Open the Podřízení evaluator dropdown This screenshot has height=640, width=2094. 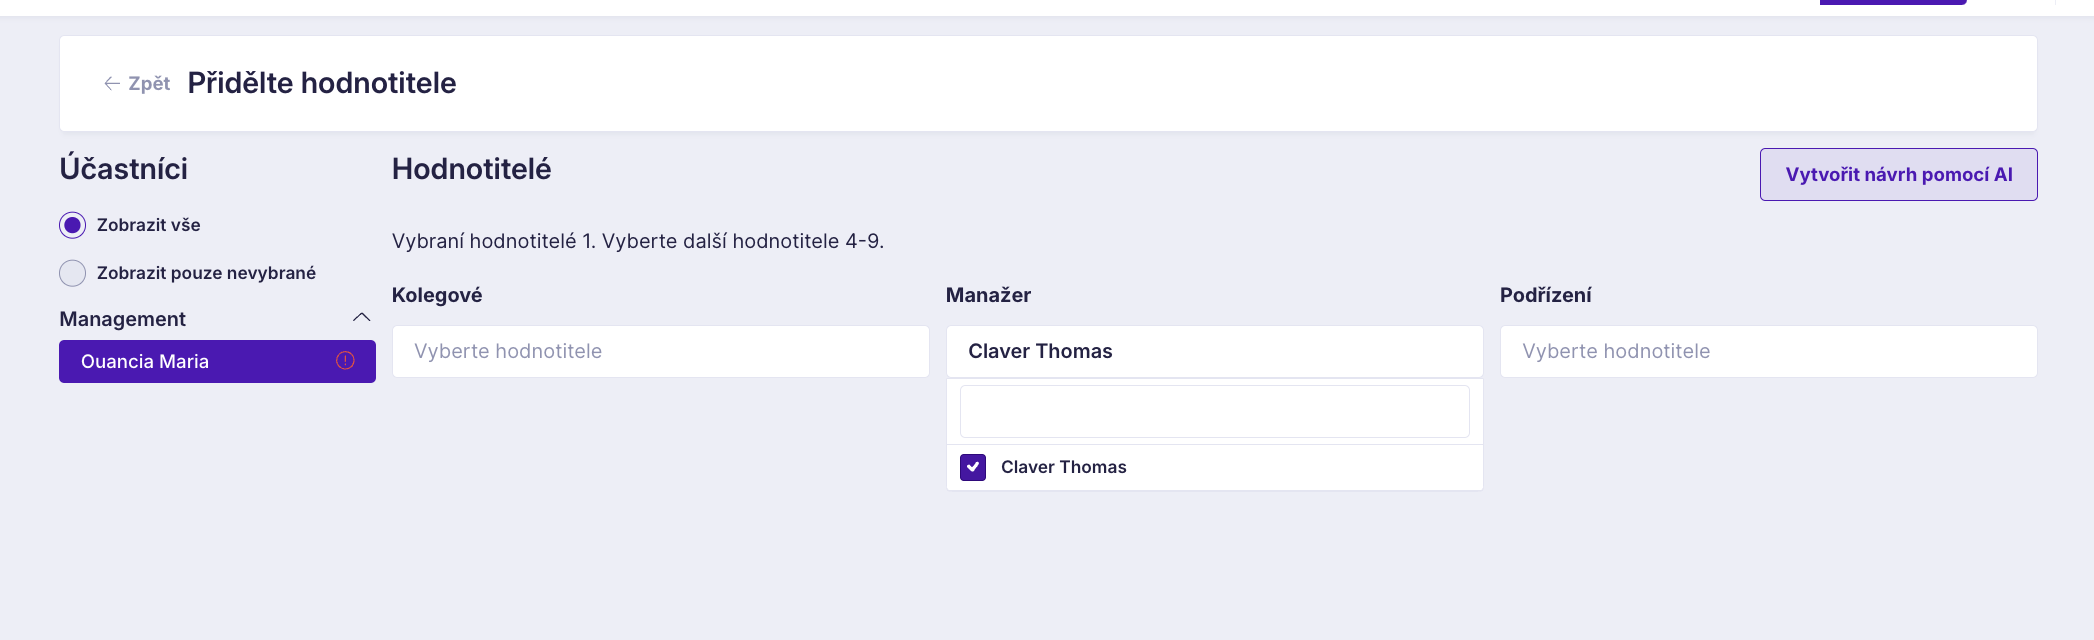[x=1768, y=351]
